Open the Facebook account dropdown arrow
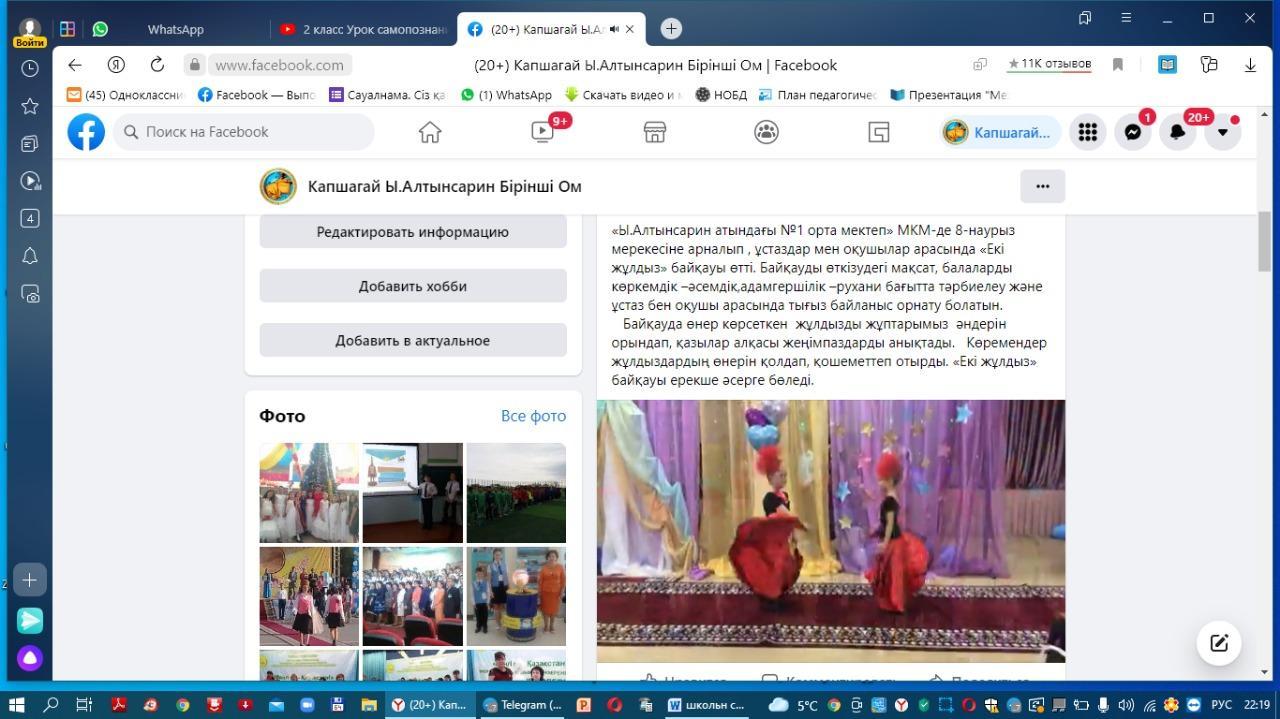The image size is (1280, 719). [x=1222, y=131]
